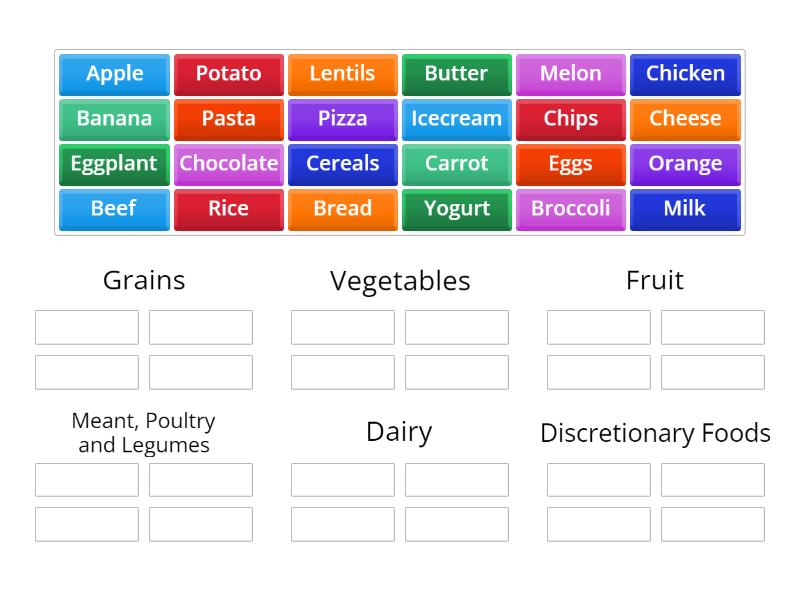Viewport: 800px width, 600px height.
Task: Choose the Chocolate tile
Action: tap(228, 164)
